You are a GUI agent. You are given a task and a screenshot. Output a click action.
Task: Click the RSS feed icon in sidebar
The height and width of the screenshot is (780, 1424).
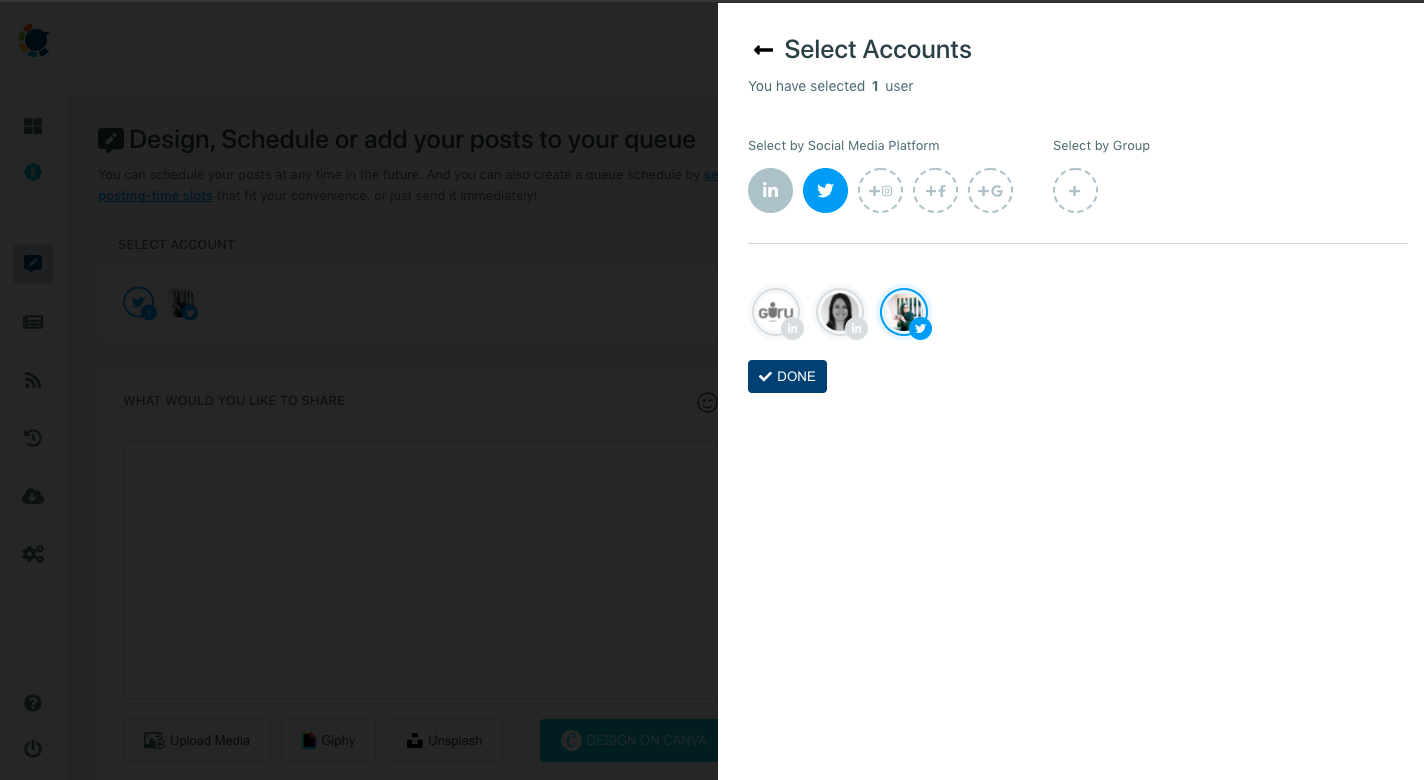pos(33,380)
